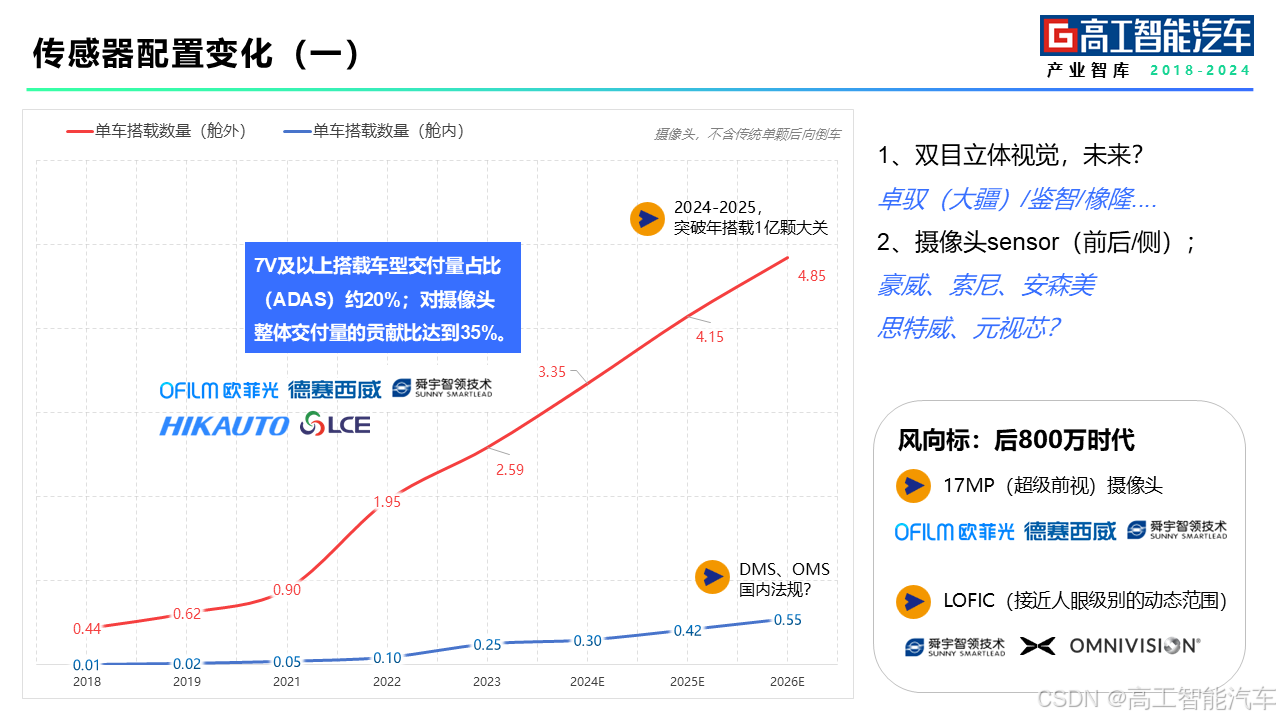The height and width of the screenshot is (720, 1280).
Task: Click the orange arrow icon beside LOFIC text
Action: tap(913, 600)
